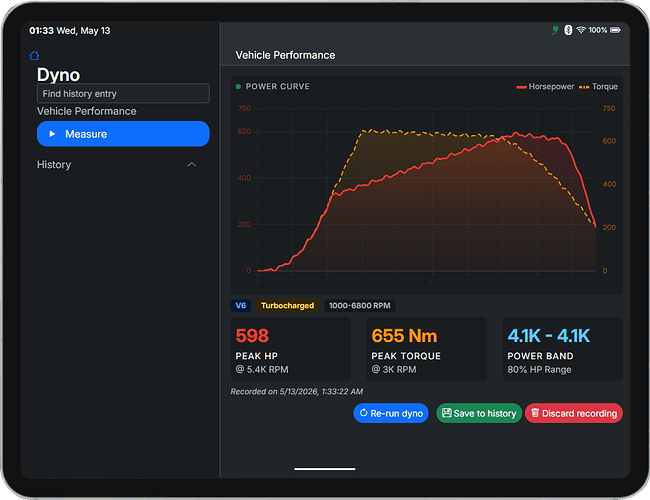Click the Bluetooth icon in the status bar
Image resolution: width=650 pixels, height=500 pixels.
568,30
